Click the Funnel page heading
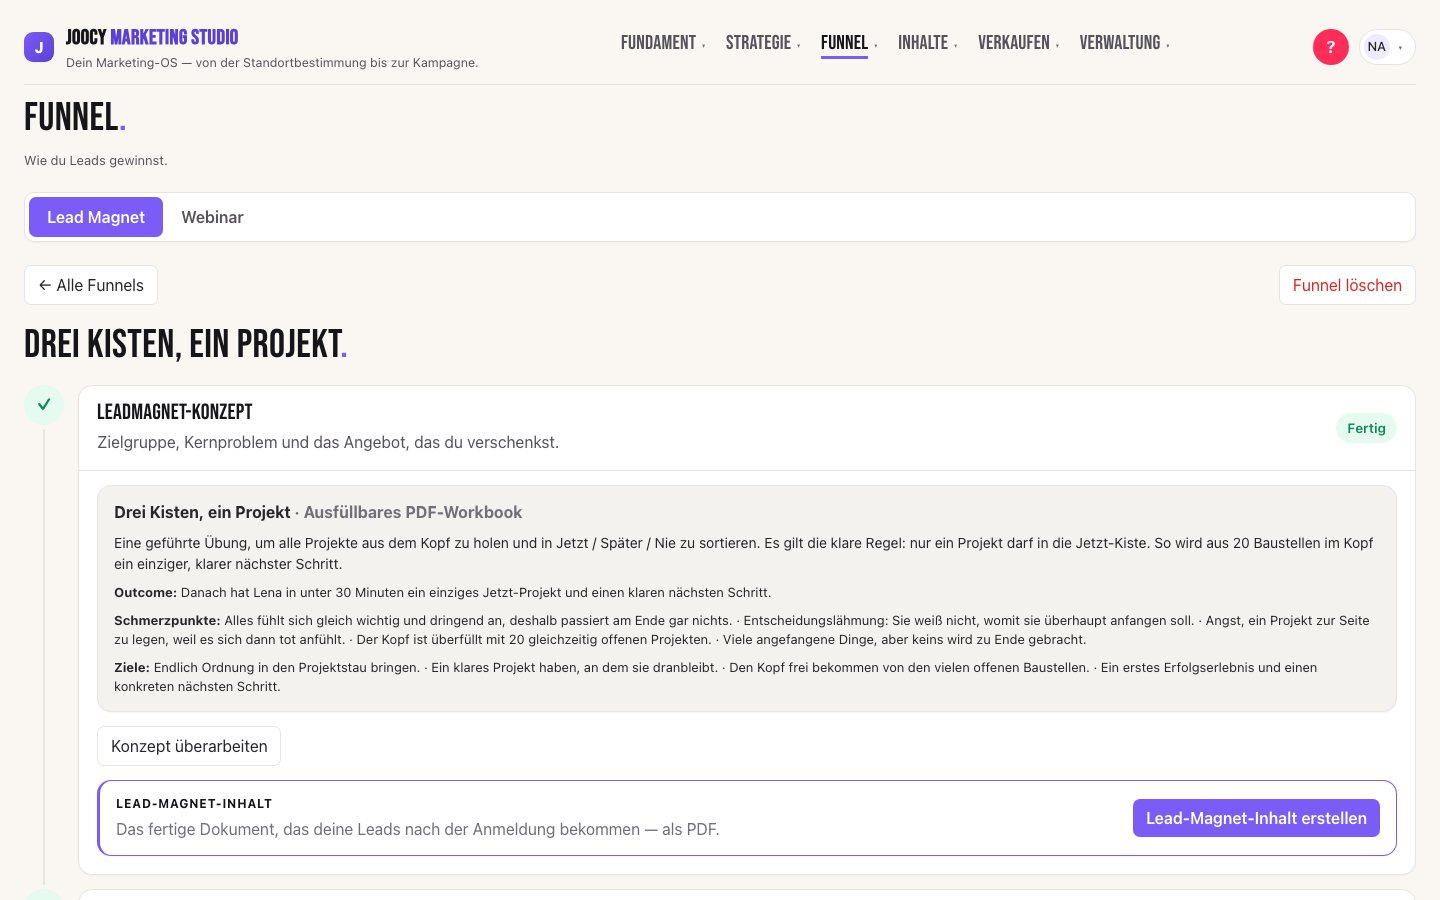 click(75, 117)
